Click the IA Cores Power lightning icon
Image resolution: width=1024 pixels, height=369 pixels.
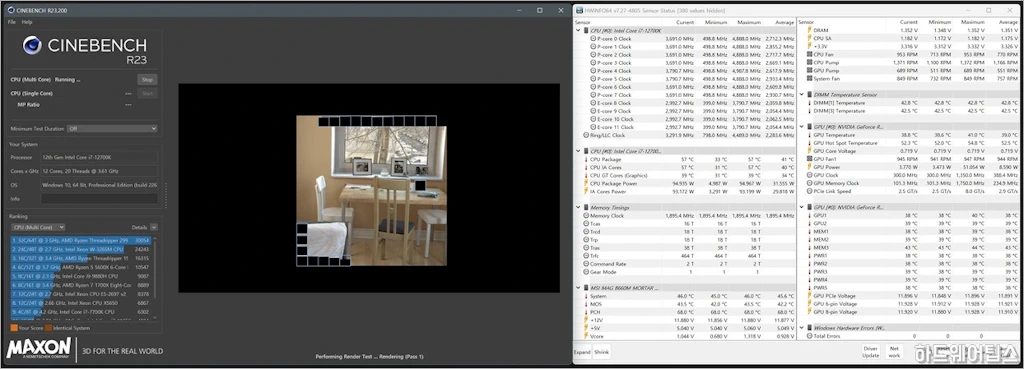pos(586,191)
